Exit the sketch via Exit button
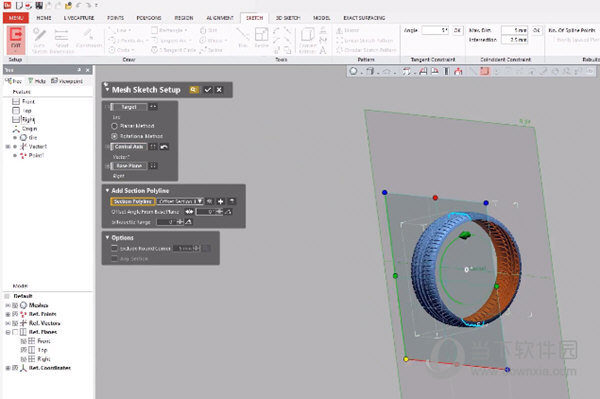Image resolution: width=600 pixels, height=399 pixels. coord(16,40)
